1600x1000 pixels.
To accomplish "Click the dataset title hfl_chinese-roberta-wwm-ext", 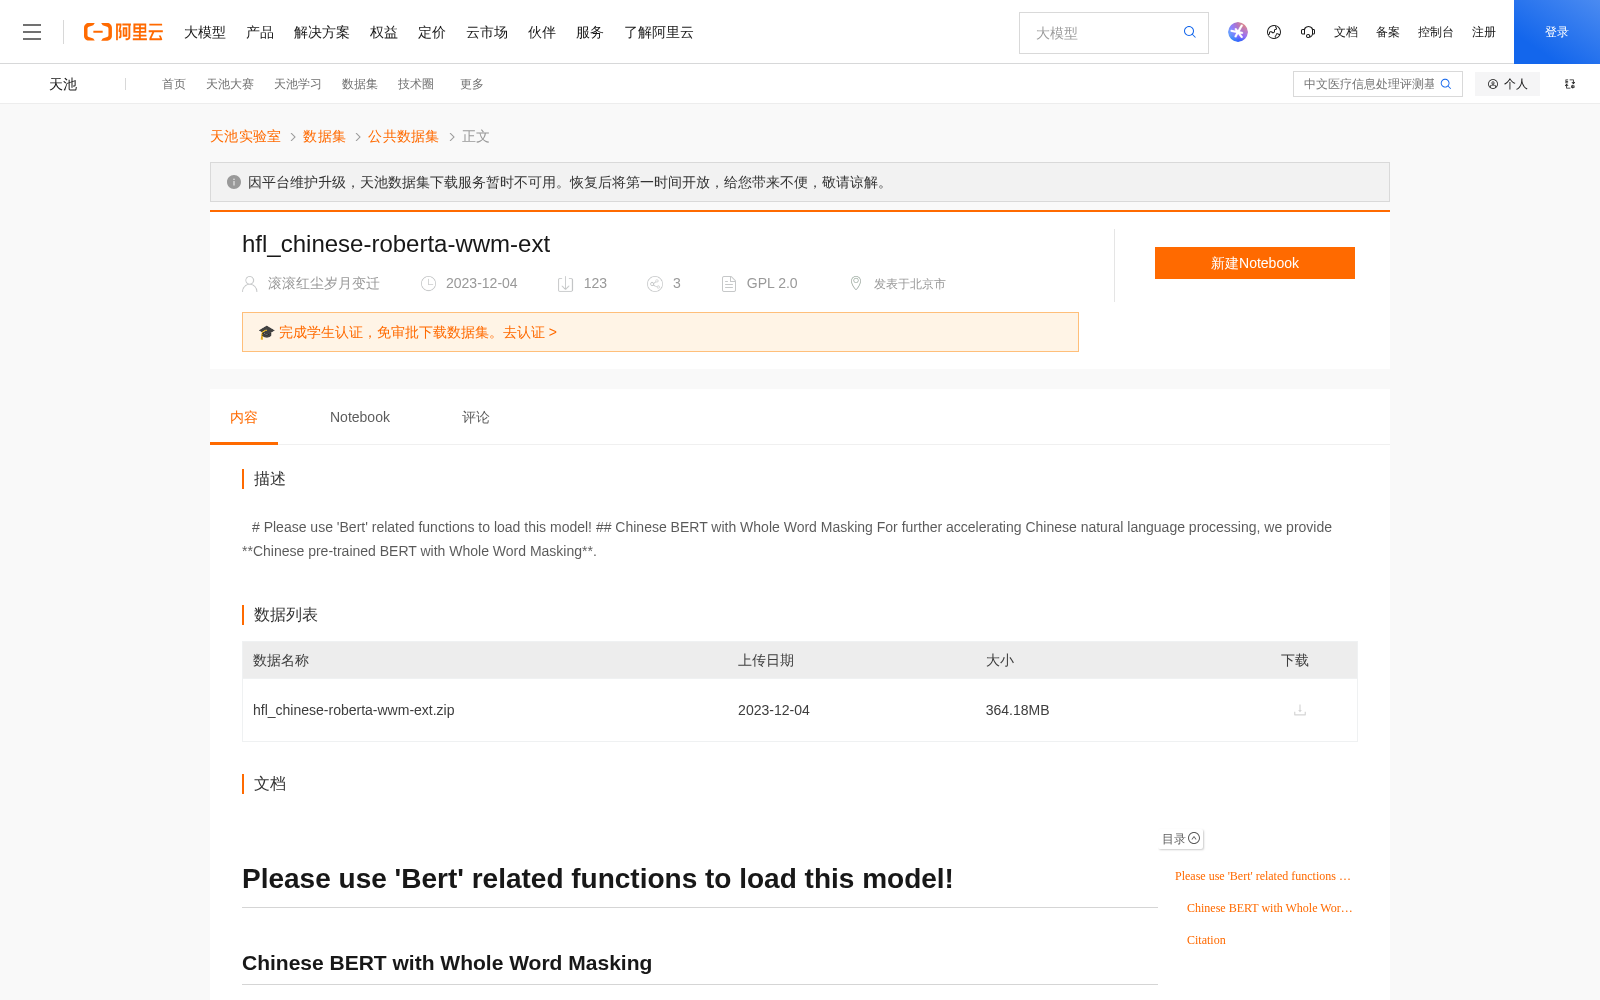I will click(396, 244).
